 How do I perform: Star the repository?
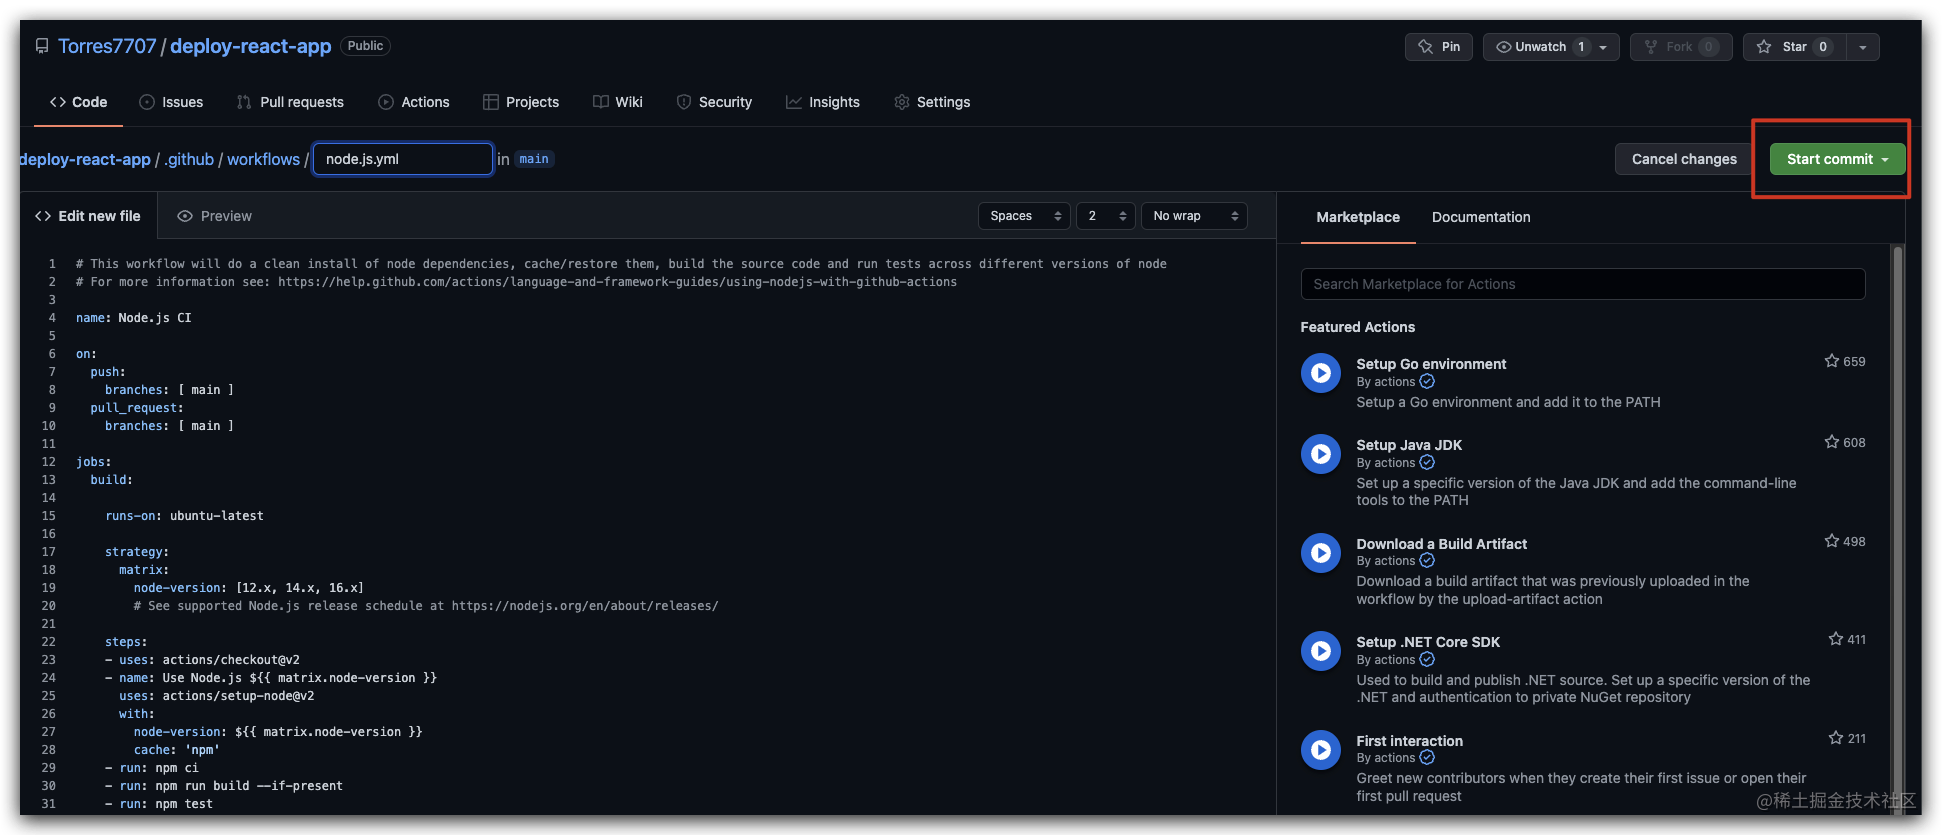click(1794, 47)
